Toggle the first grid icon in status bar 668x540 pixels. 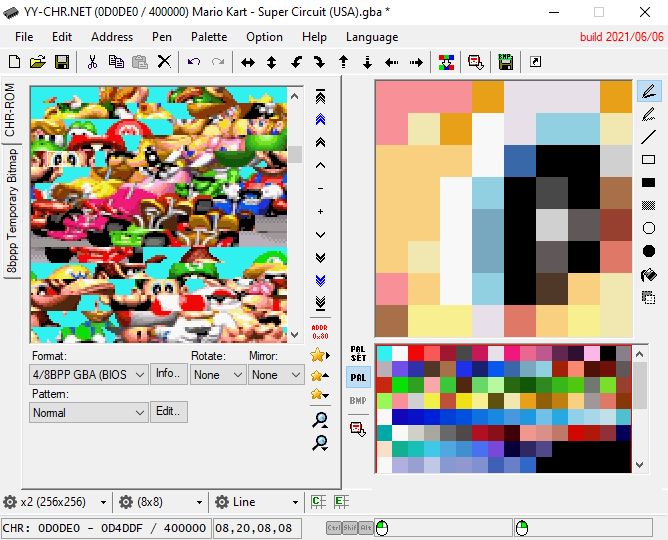pos(318,502)
